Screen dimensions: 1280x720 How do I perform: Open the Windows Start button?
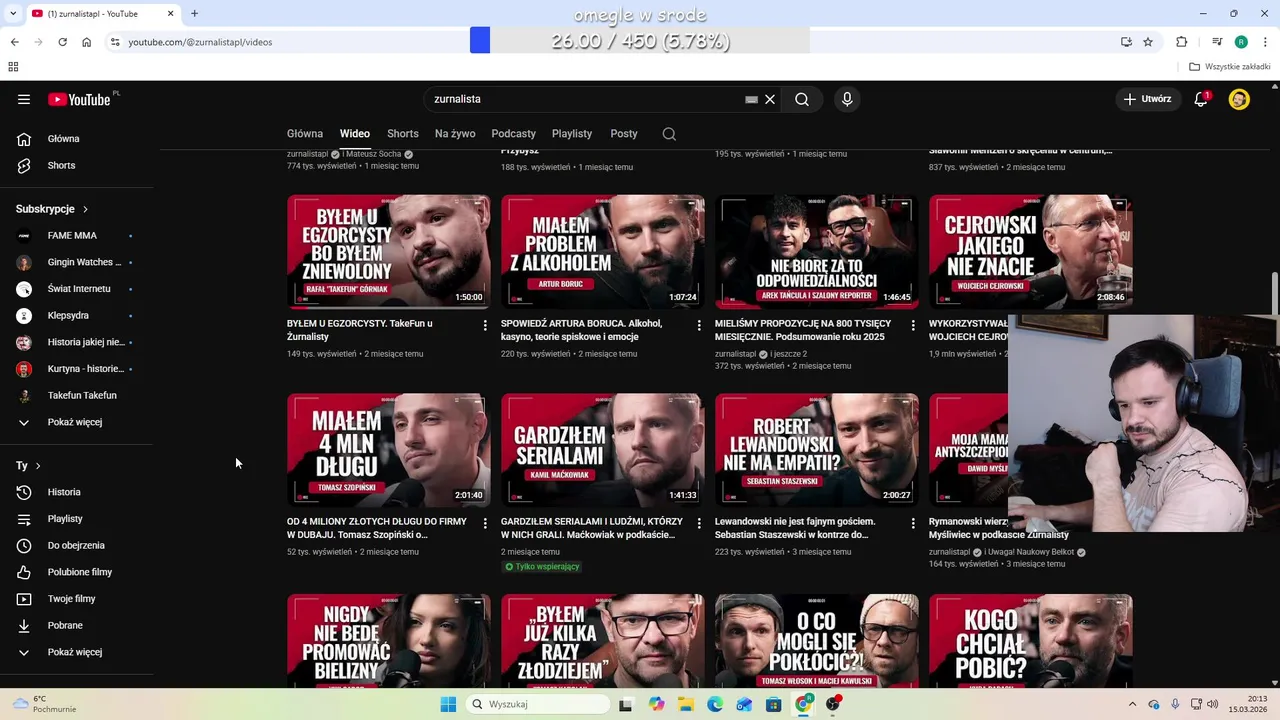tap(448, 704)
